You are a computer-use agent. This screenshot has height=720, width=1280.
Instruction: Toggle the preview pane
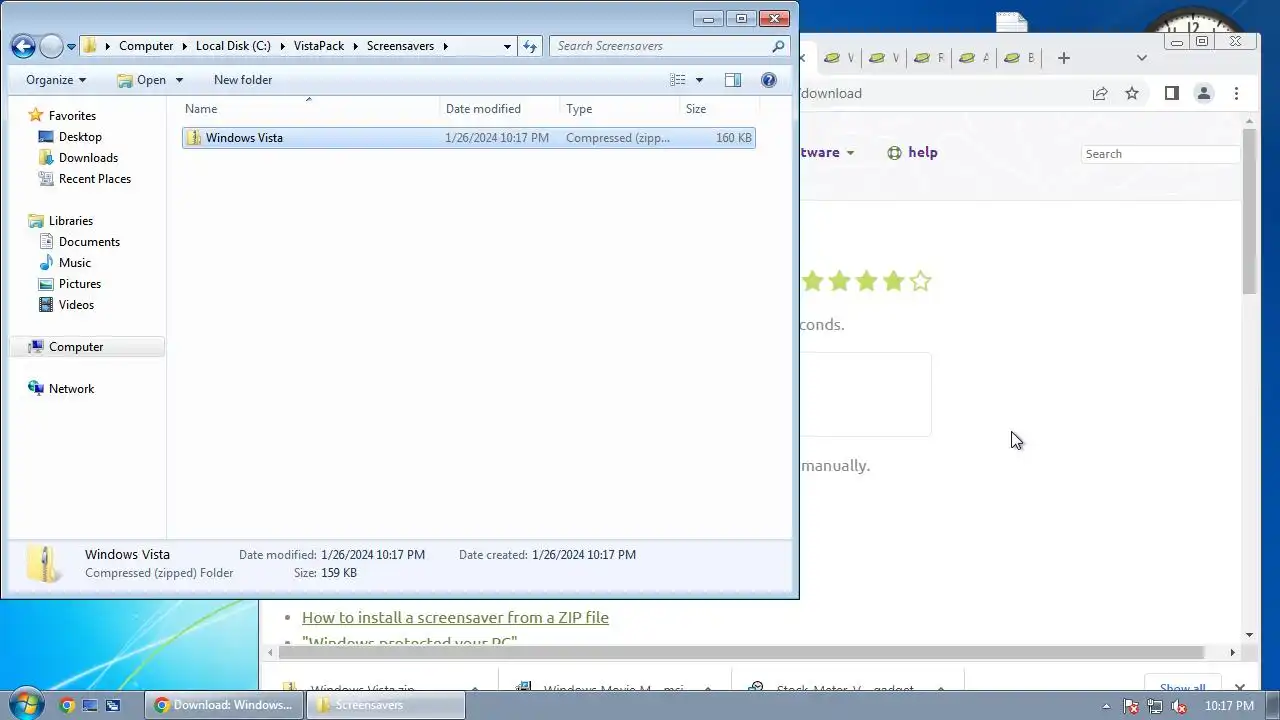[x=733, y=80]
